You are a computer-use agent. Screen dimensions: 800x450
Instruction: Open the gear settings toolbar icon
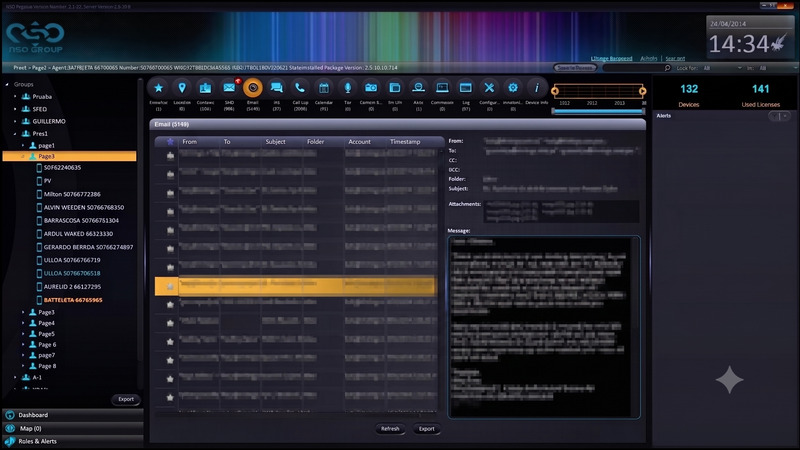pyautogui.click(x=513, y=88)
